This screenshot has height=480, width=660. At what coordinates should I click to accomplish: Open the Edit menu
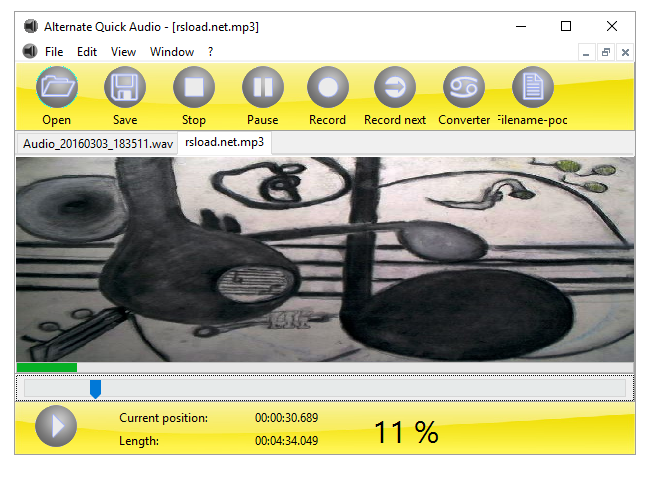[87, 52]
